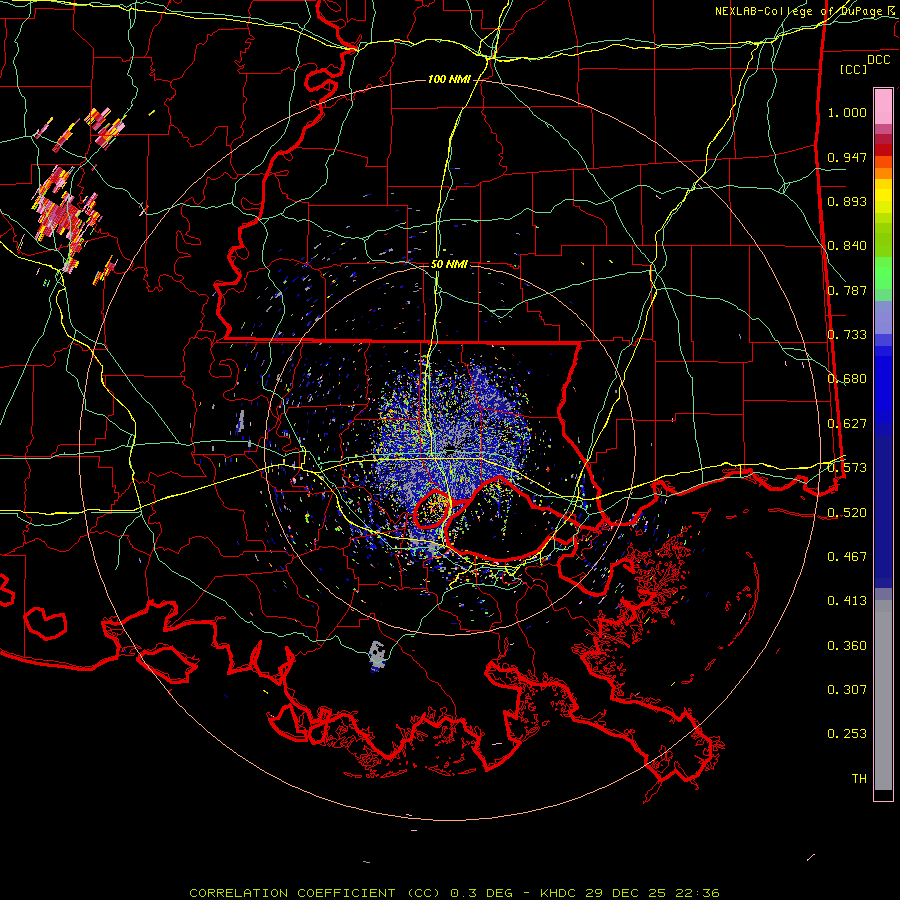The width and height of the screenshot is (900, 900).
Task: Click the isolated gray echo blob south of radar
Action: click(x=377, y=655)
